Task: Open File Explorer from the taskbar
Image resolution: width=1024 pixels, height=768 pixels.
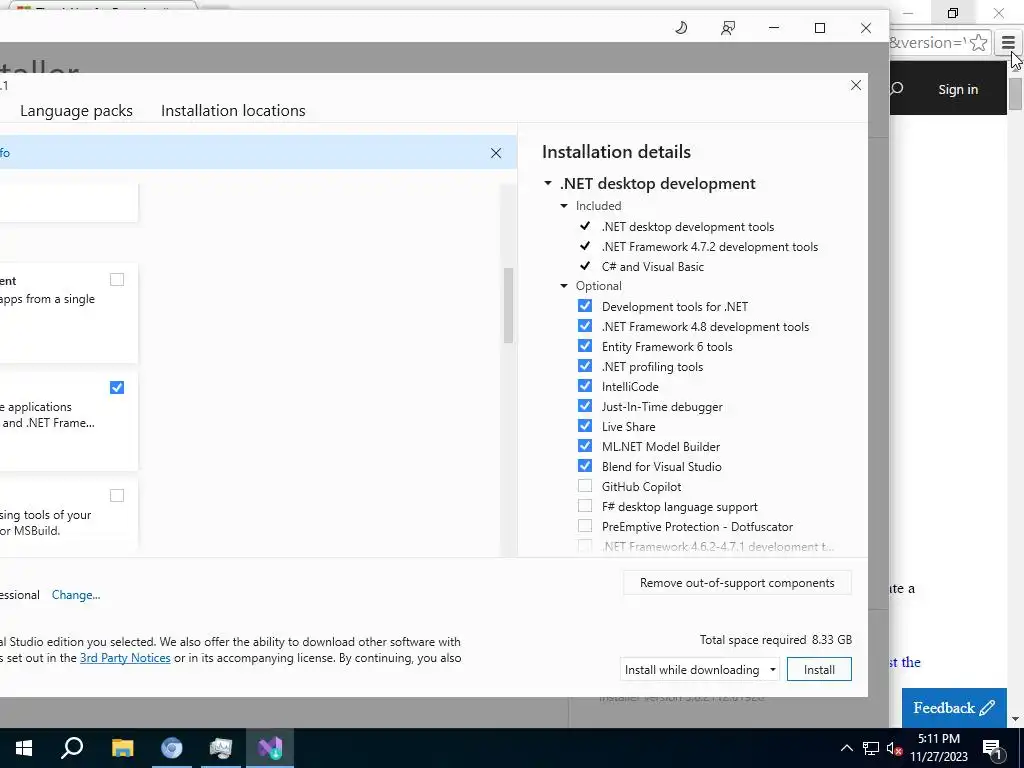Action: pos(122,748)
